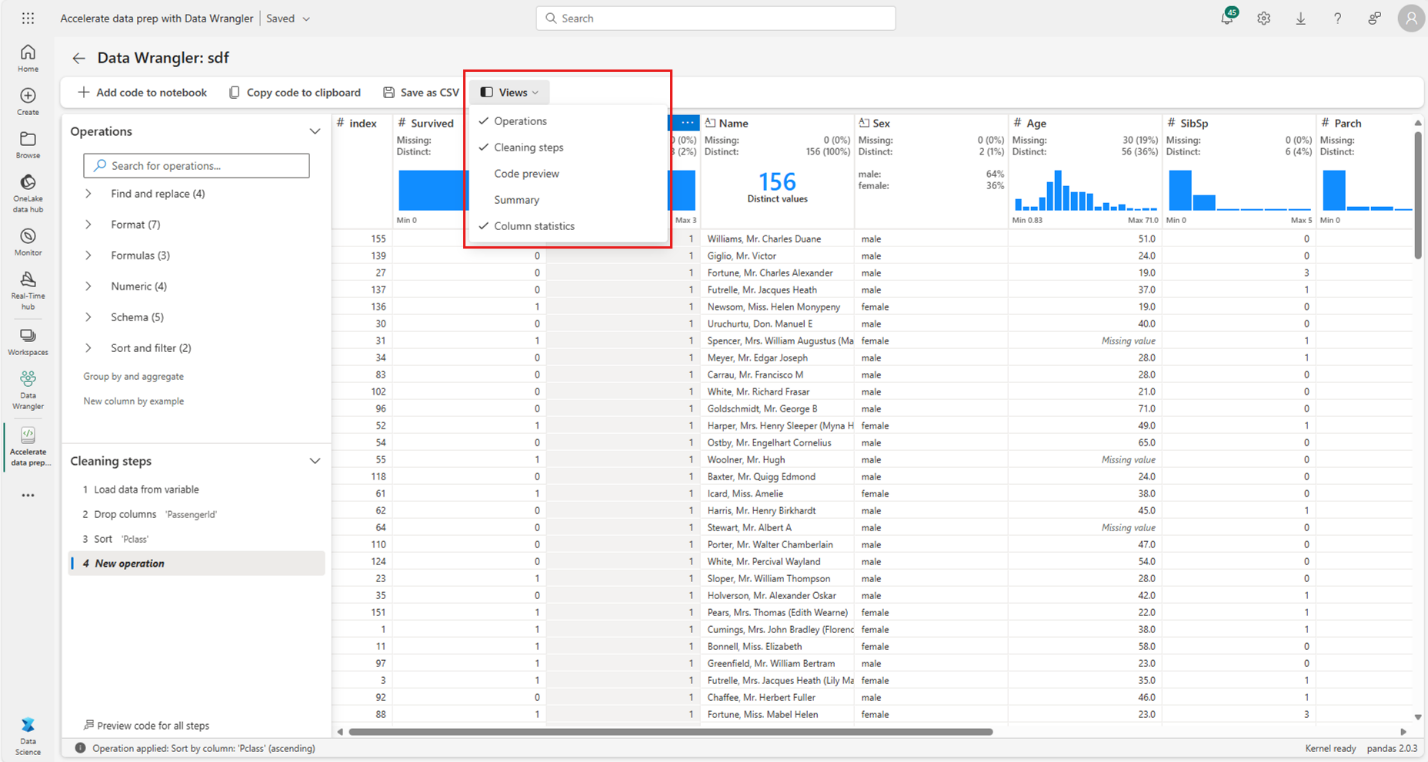Open OneLake data hub
1428x762 pixels.
pos(28,193)
